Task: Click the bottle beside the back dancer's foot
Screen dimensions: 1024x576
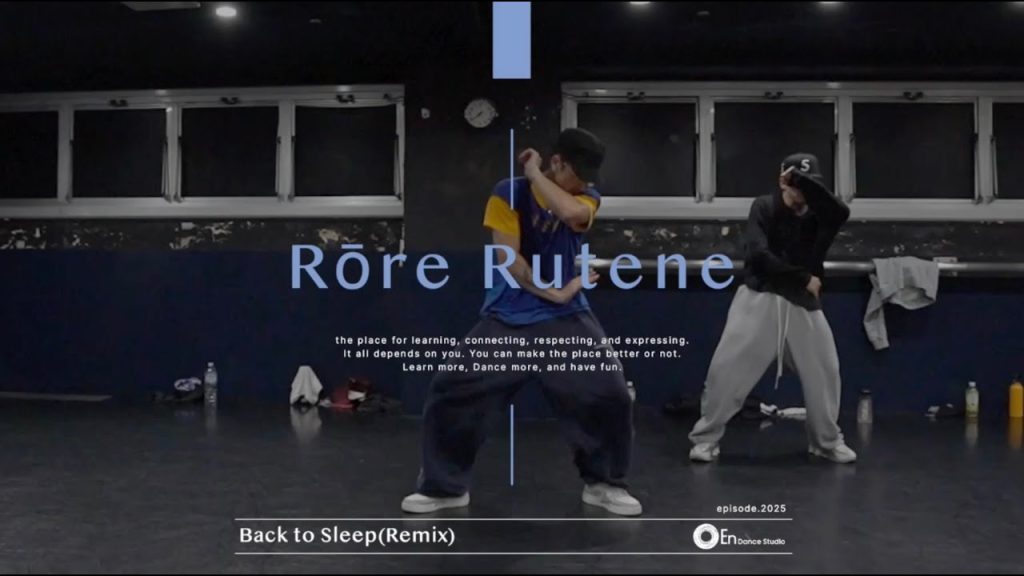Action: [x=864, y=406]
